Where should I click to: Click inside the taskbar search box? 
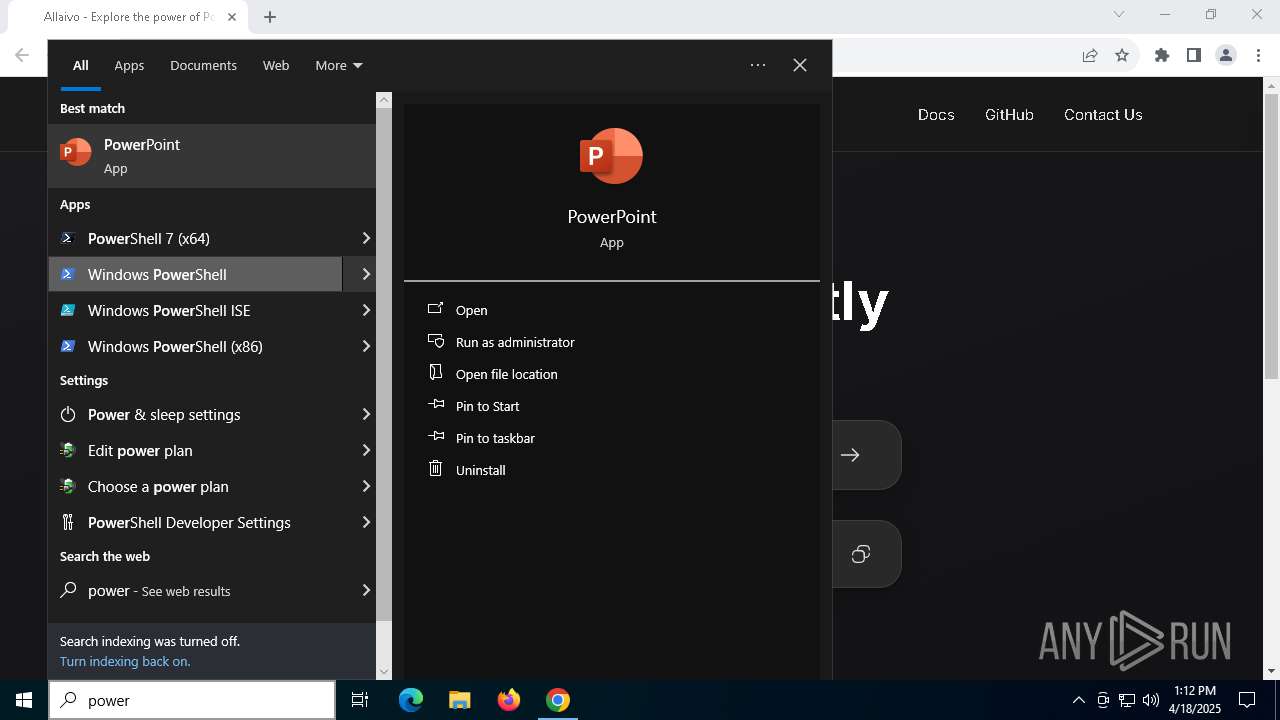coord(192,700)
